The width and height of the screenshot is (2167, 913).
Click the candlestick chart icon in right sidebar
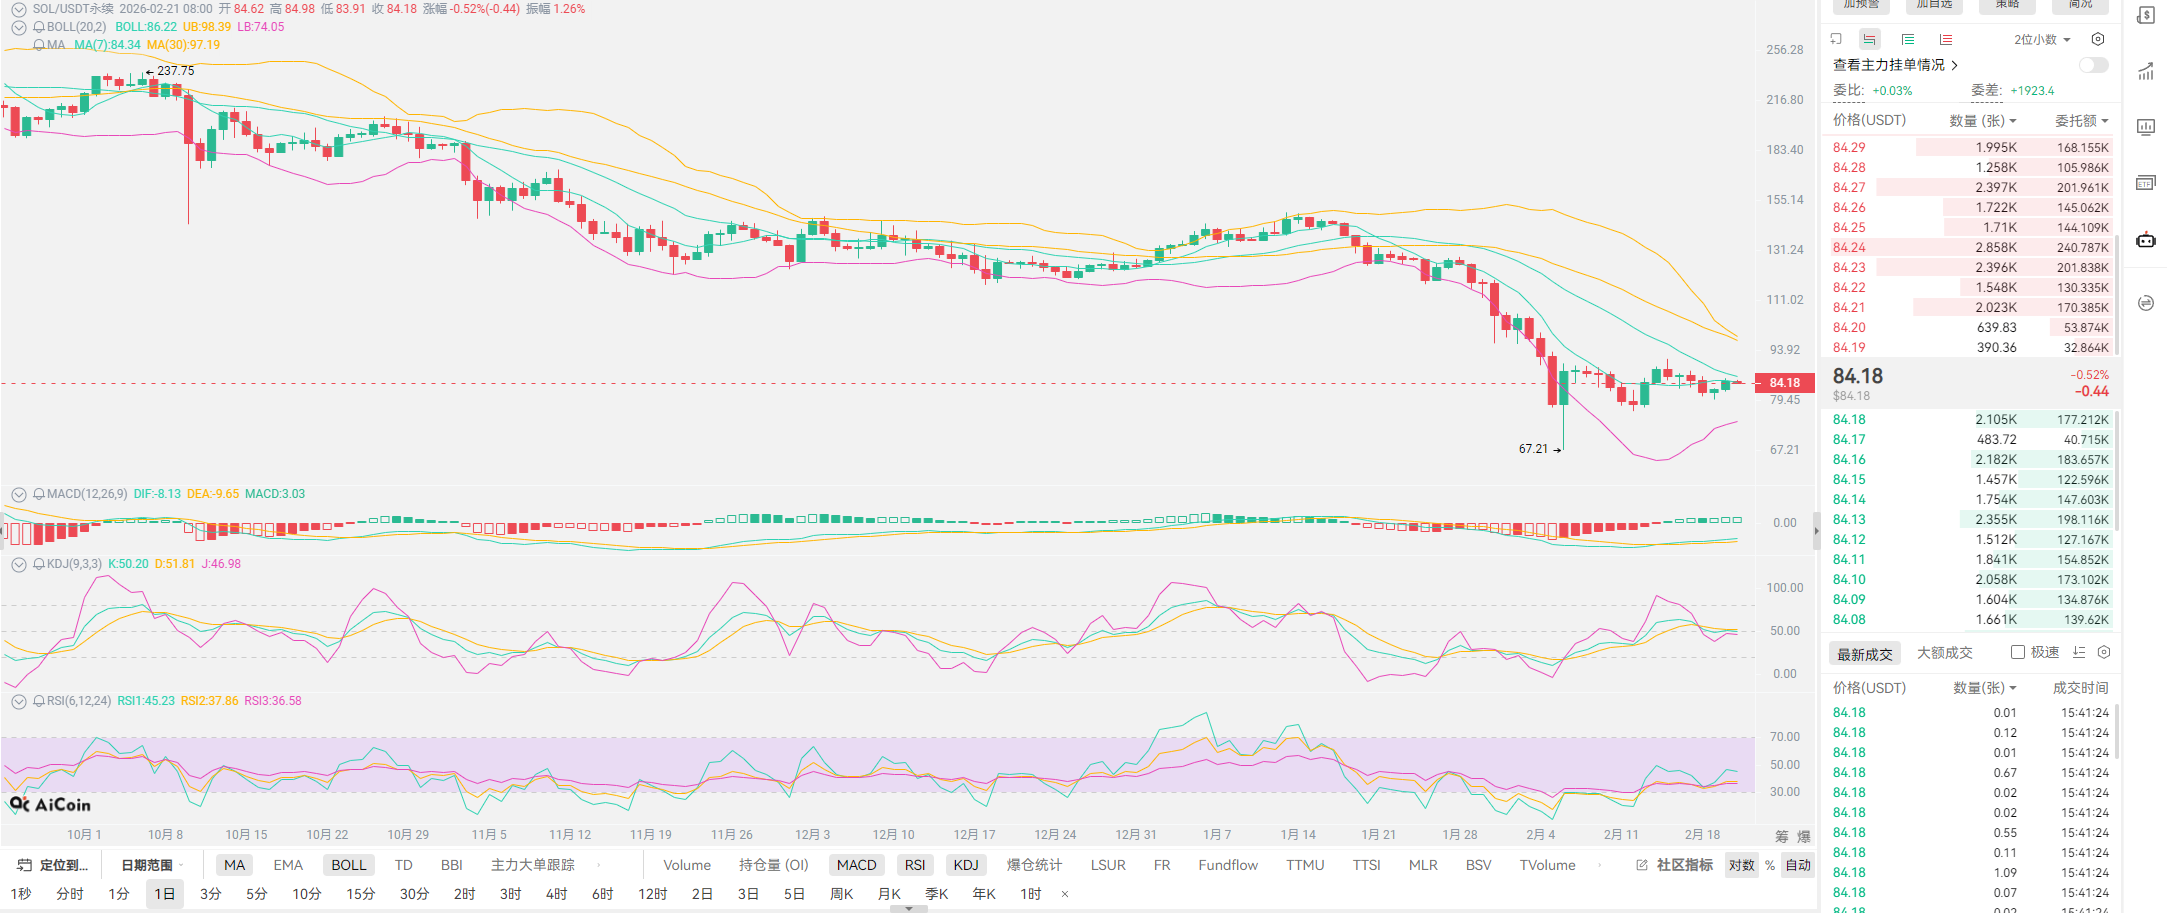pos(2145,127)
